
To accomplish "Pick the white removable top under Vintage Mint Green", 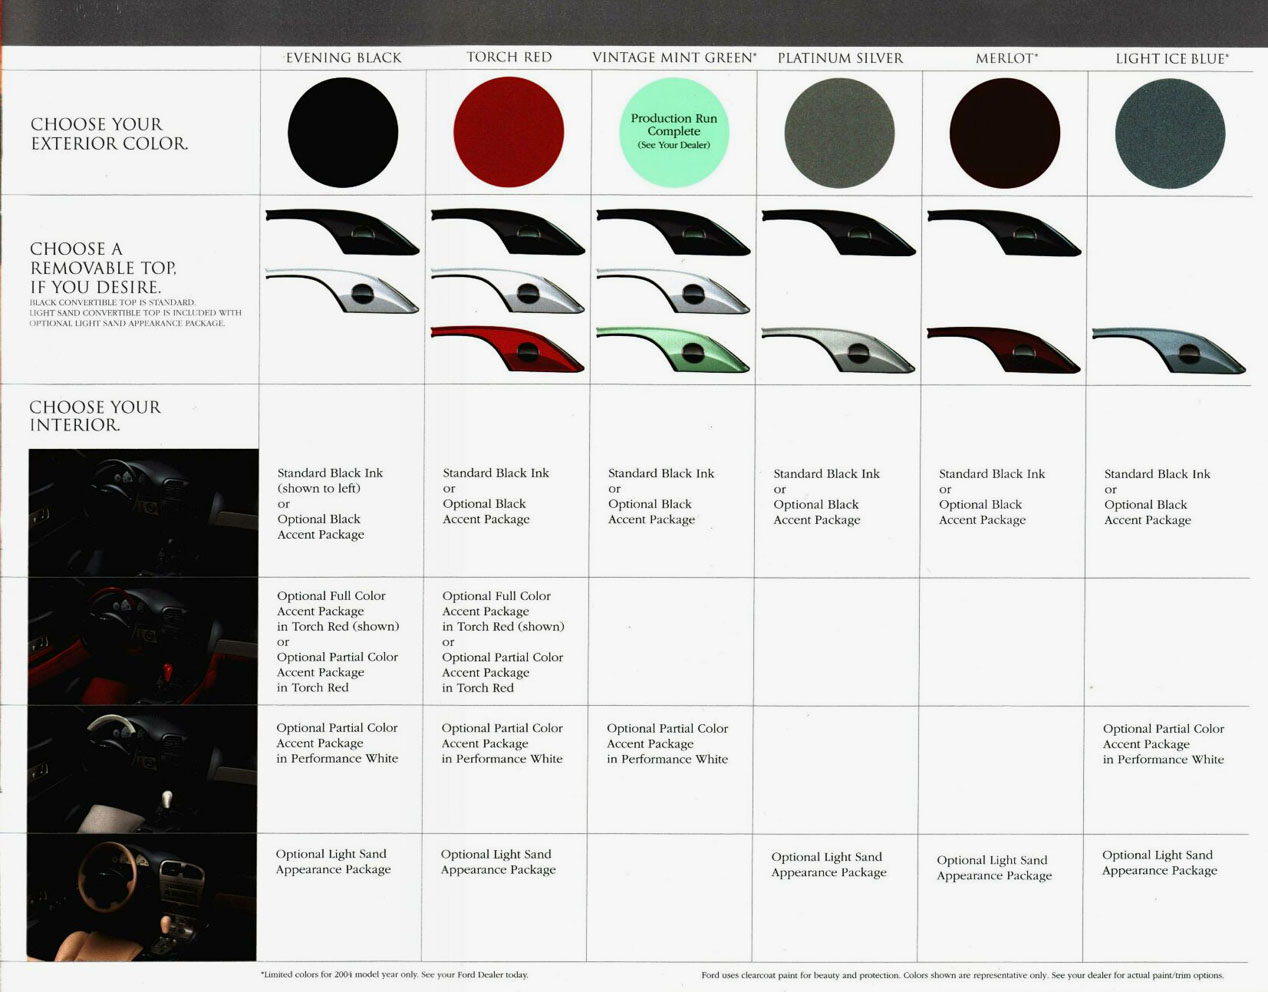I will [x=673, y=290].
